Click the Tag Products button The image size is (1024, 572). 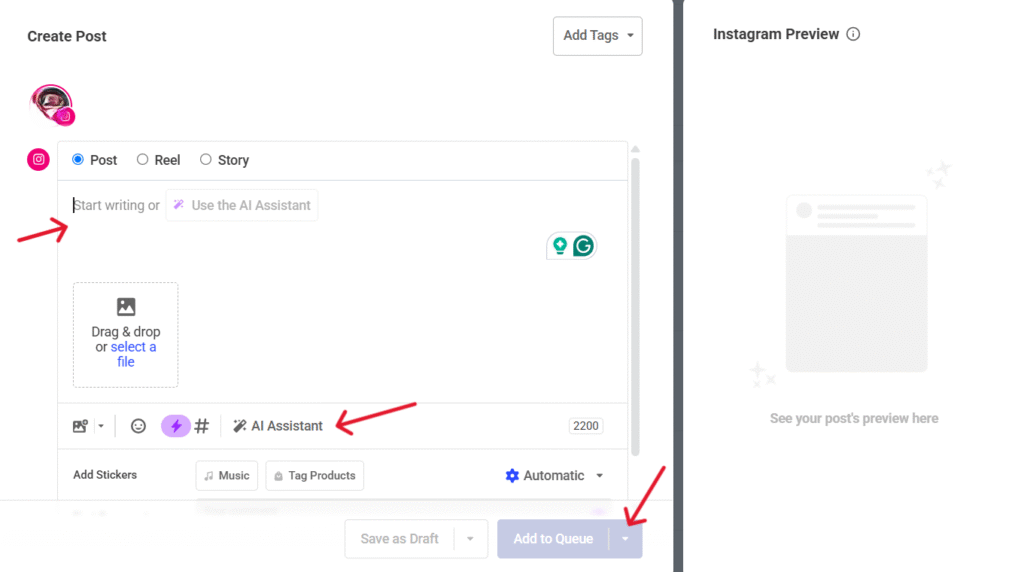click(314, 476)
